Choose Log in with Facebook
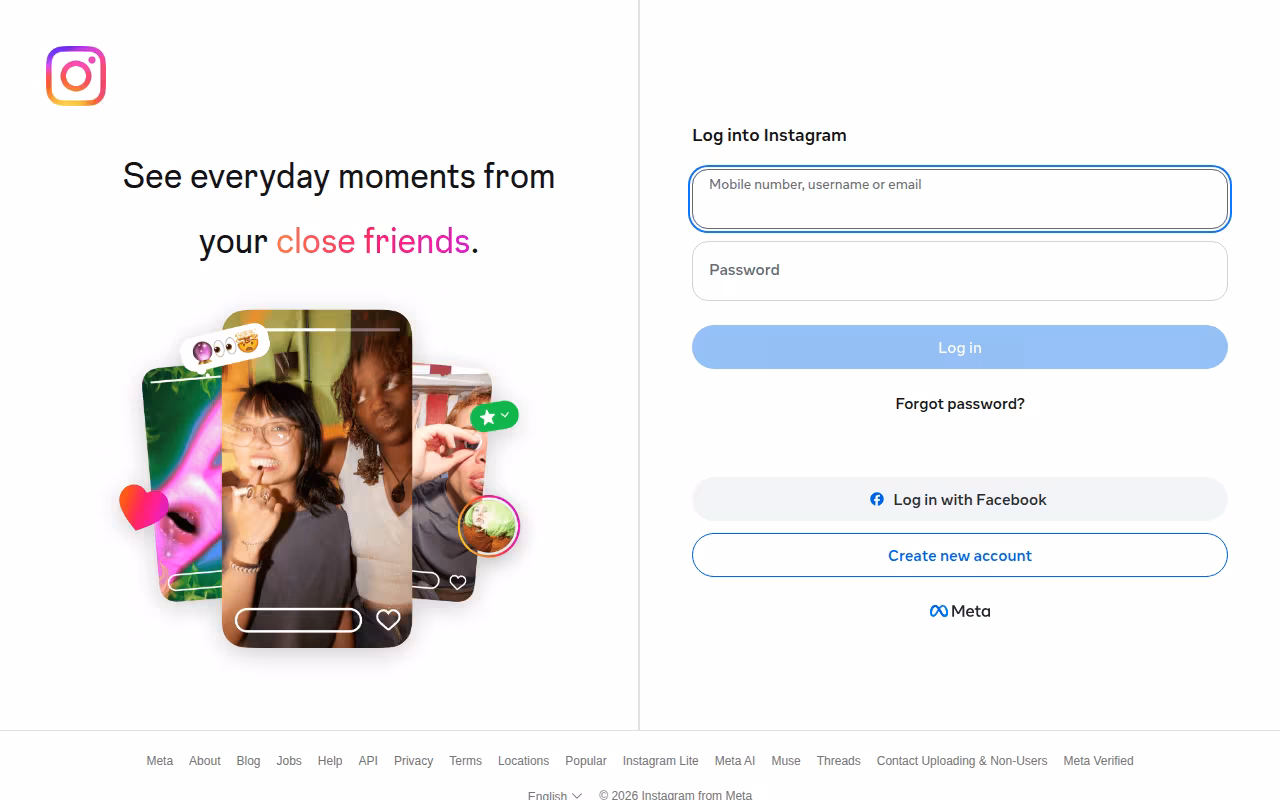1280x800 pixels. [960, 499]
